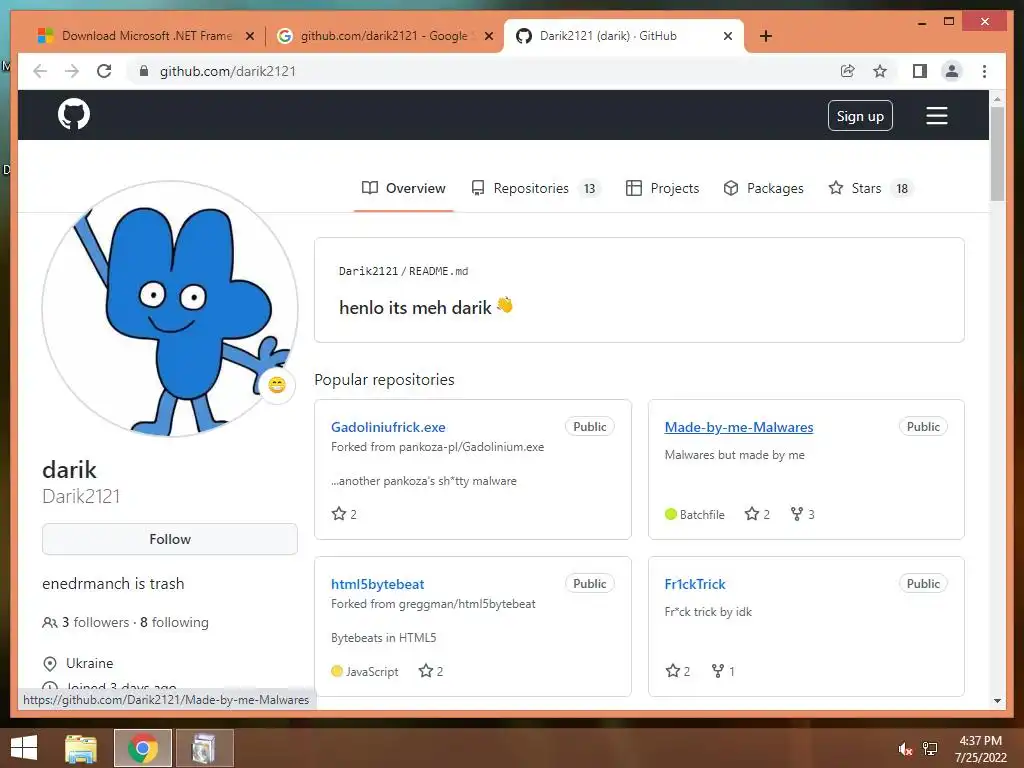Click the browser forward arrow
The image size is (1024, 768).
click(72, 71)
